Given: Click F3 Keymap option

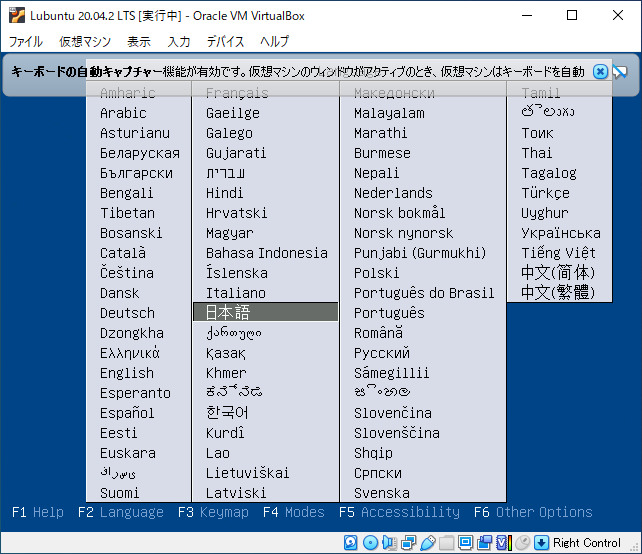Looking at the screenshot, I should (x=213, y=512).
